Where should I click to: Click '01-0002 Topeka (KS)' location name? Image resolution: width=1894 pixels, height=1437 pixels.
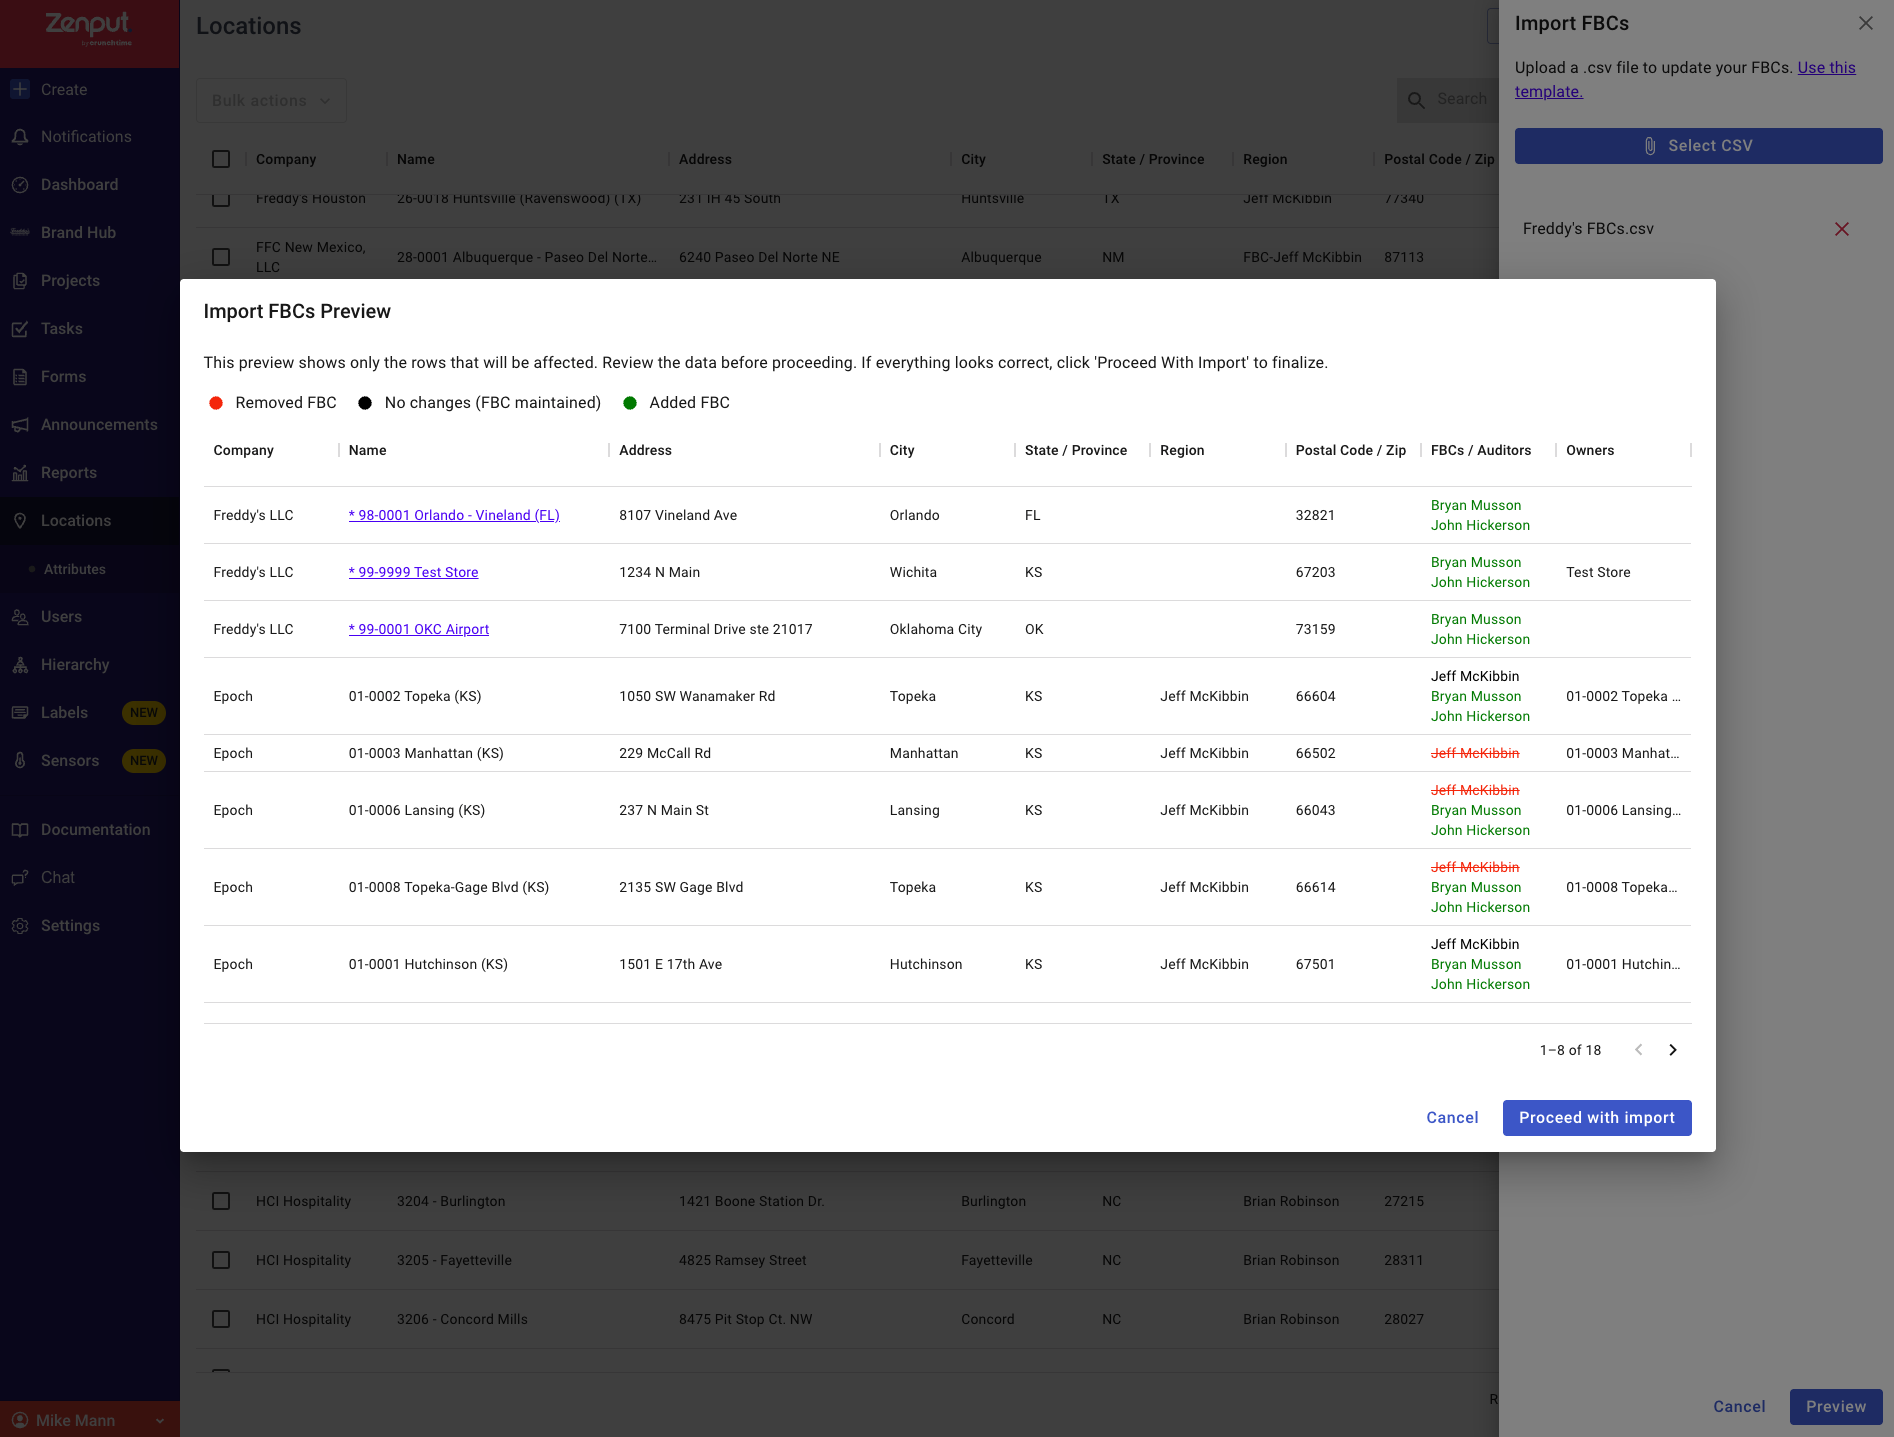pos(415,696)
